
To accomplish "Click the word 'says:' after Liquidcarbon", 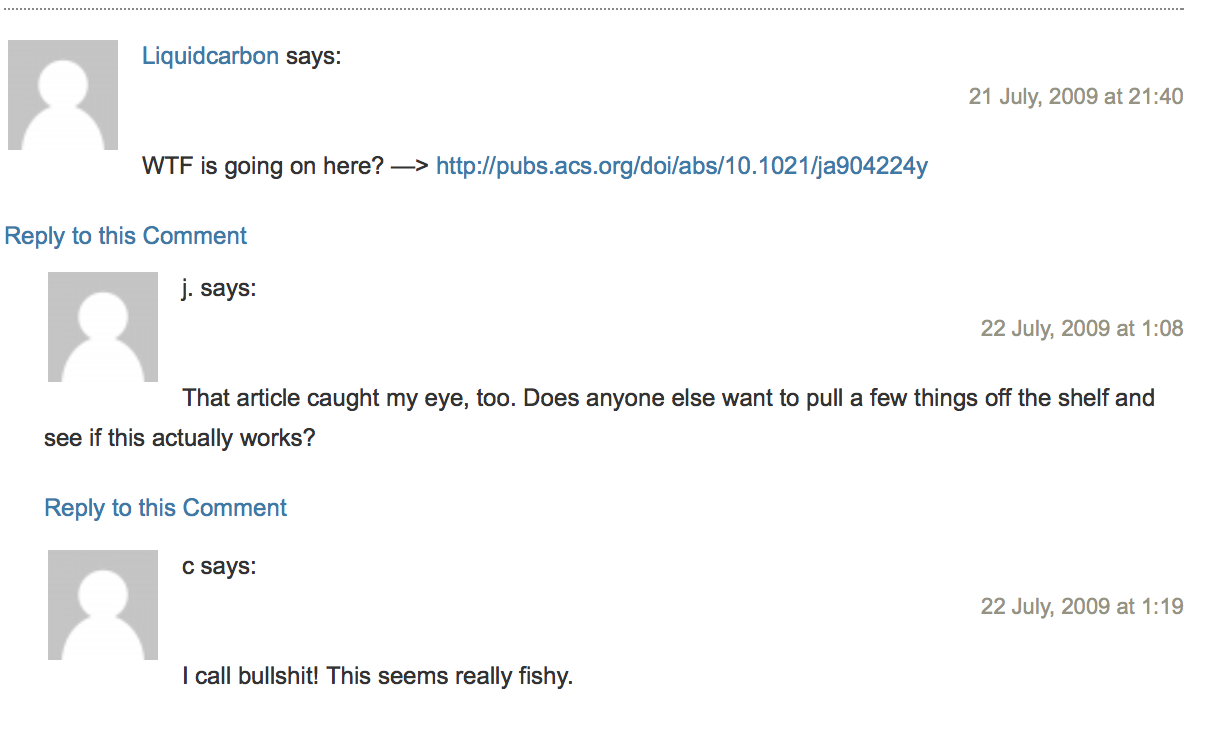I will pyautogui.click(x=314, y=56).
